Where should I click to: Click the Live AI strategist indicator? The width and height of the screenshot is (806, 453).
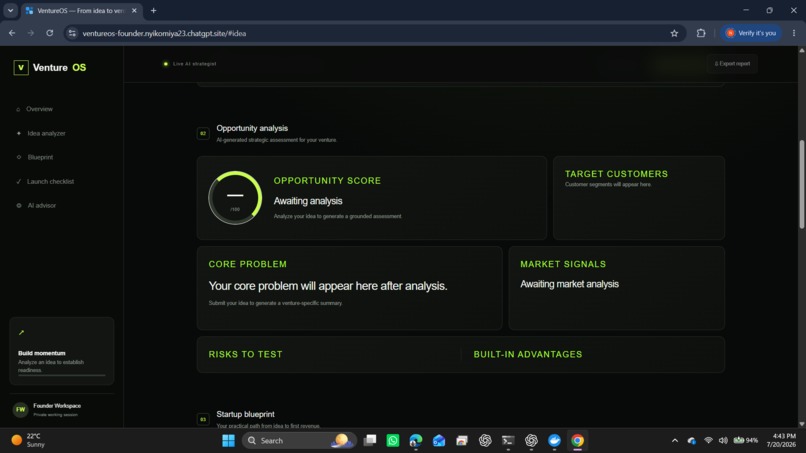pos(190,64)
